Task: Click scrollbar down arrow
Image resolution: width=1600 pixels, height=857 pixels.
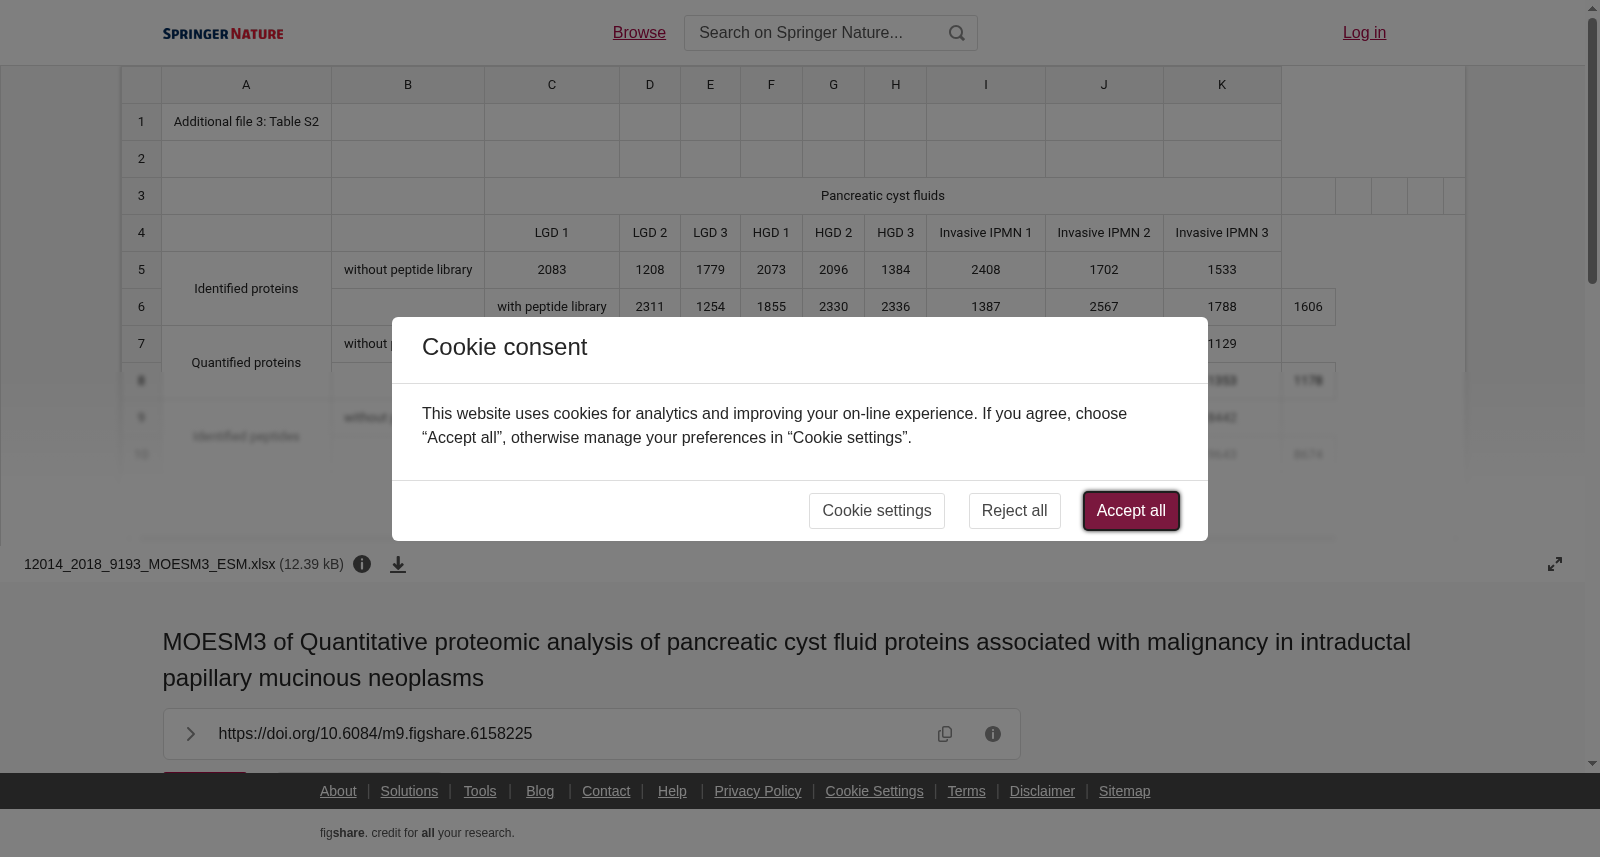Action: [1592, 764]
